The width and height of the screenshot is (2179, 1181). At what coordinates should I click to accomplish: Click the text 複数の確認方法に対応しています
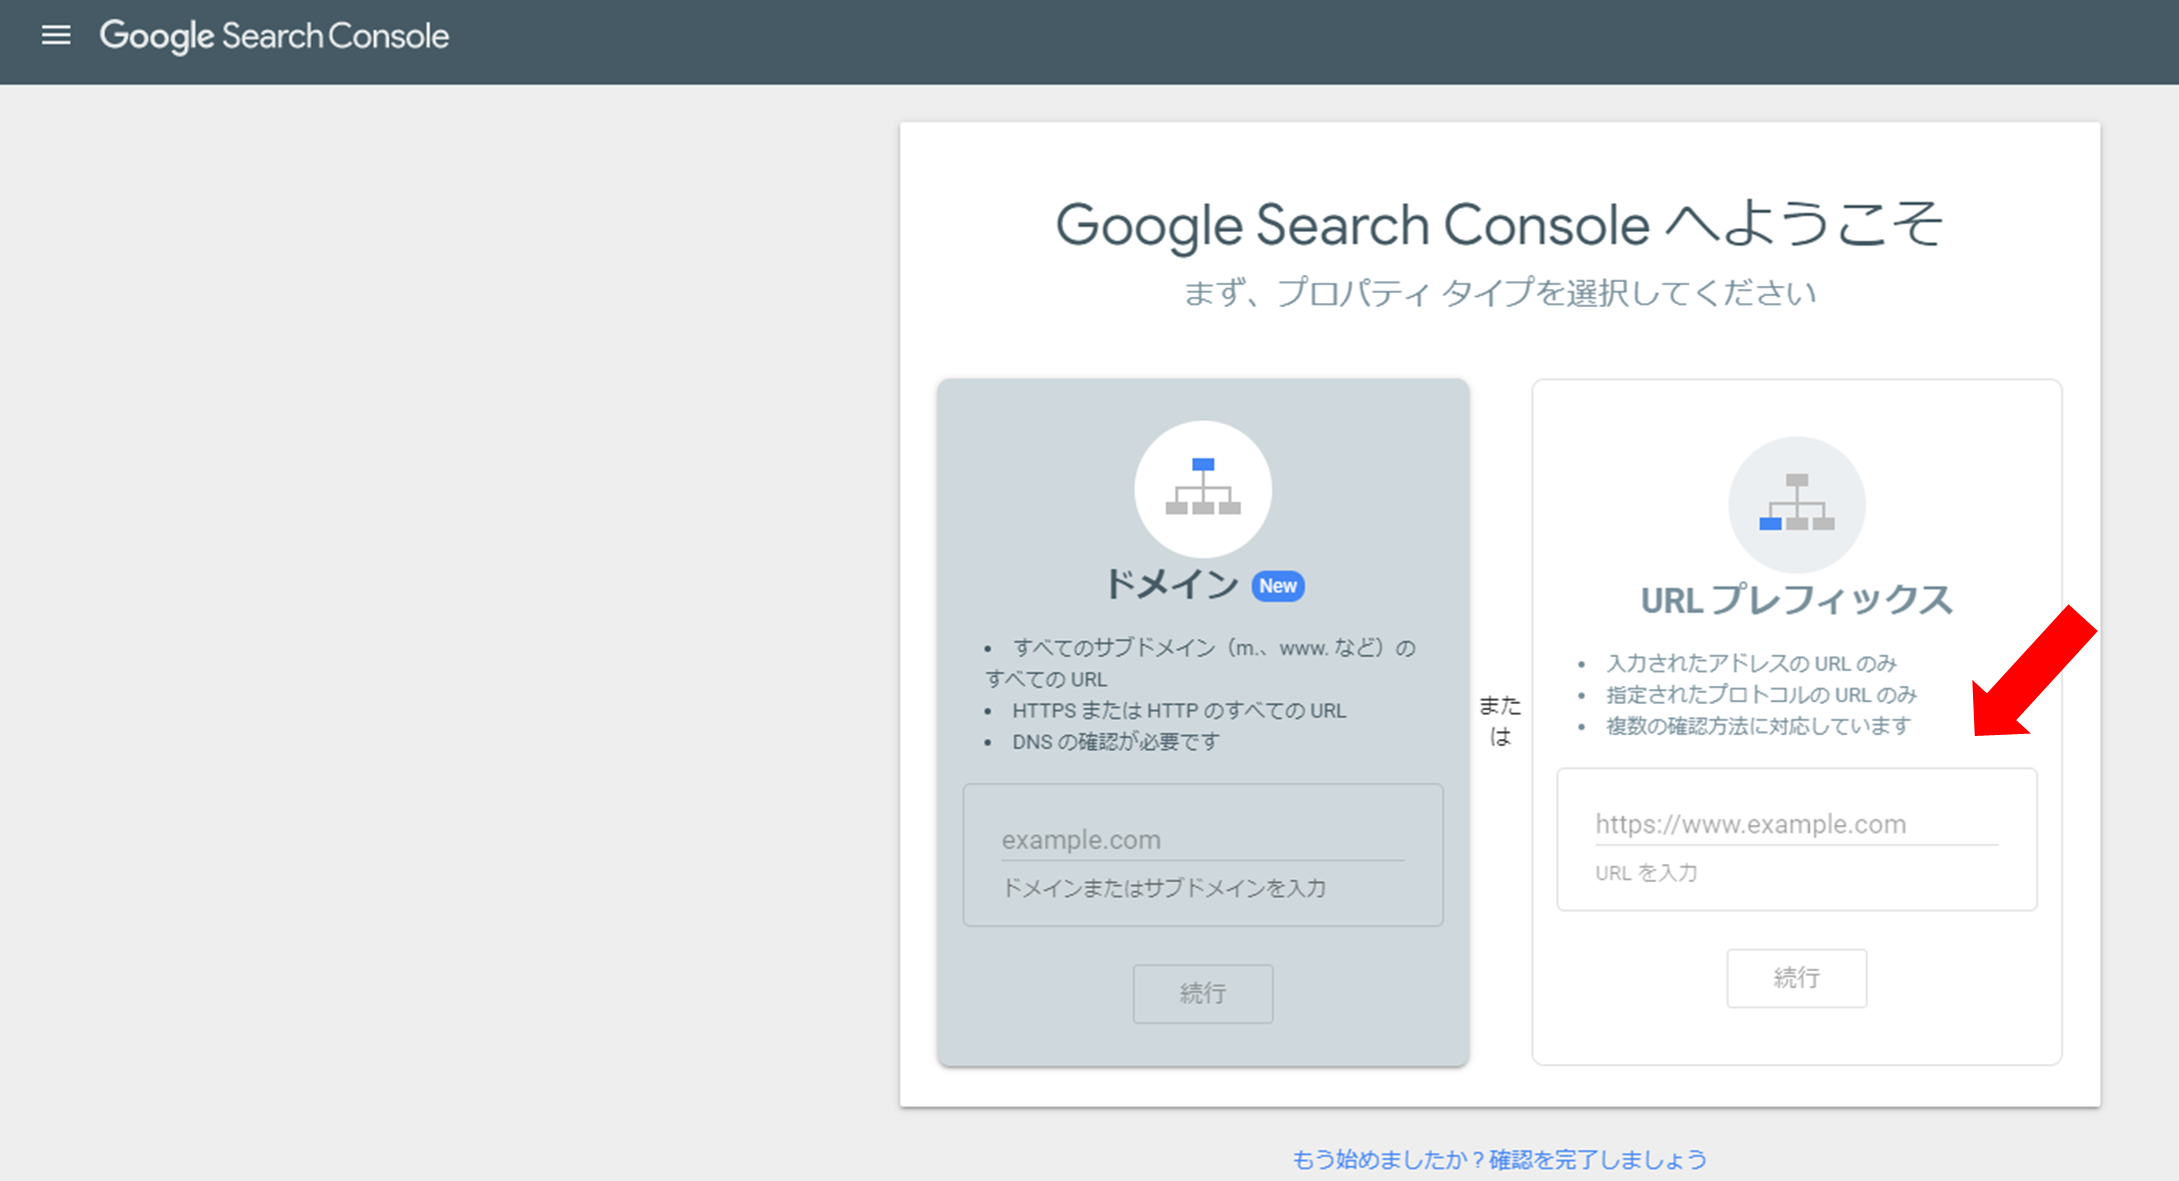pos(1758,726)
